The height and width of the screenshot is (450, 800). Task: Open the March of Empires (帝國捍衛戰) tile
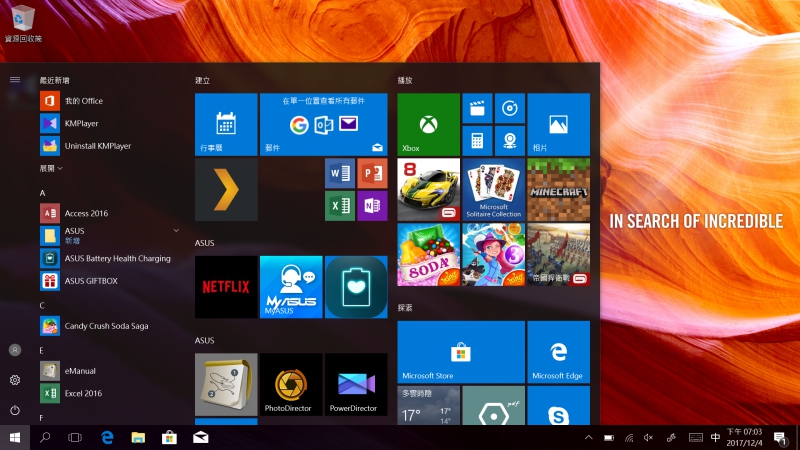coord(558,254)
